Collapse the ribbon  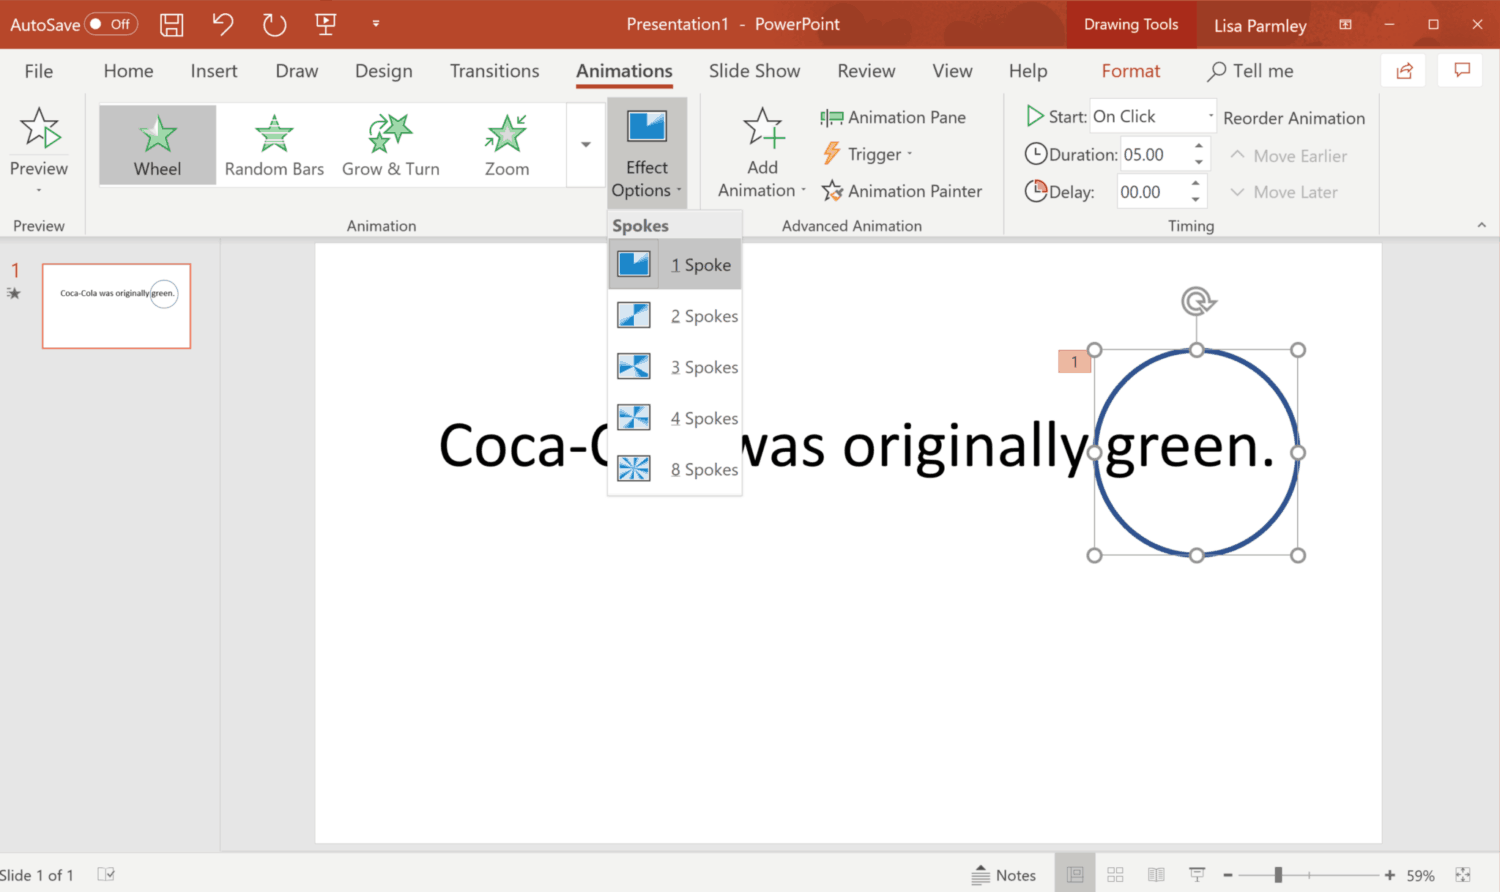tap(1482, 226)
